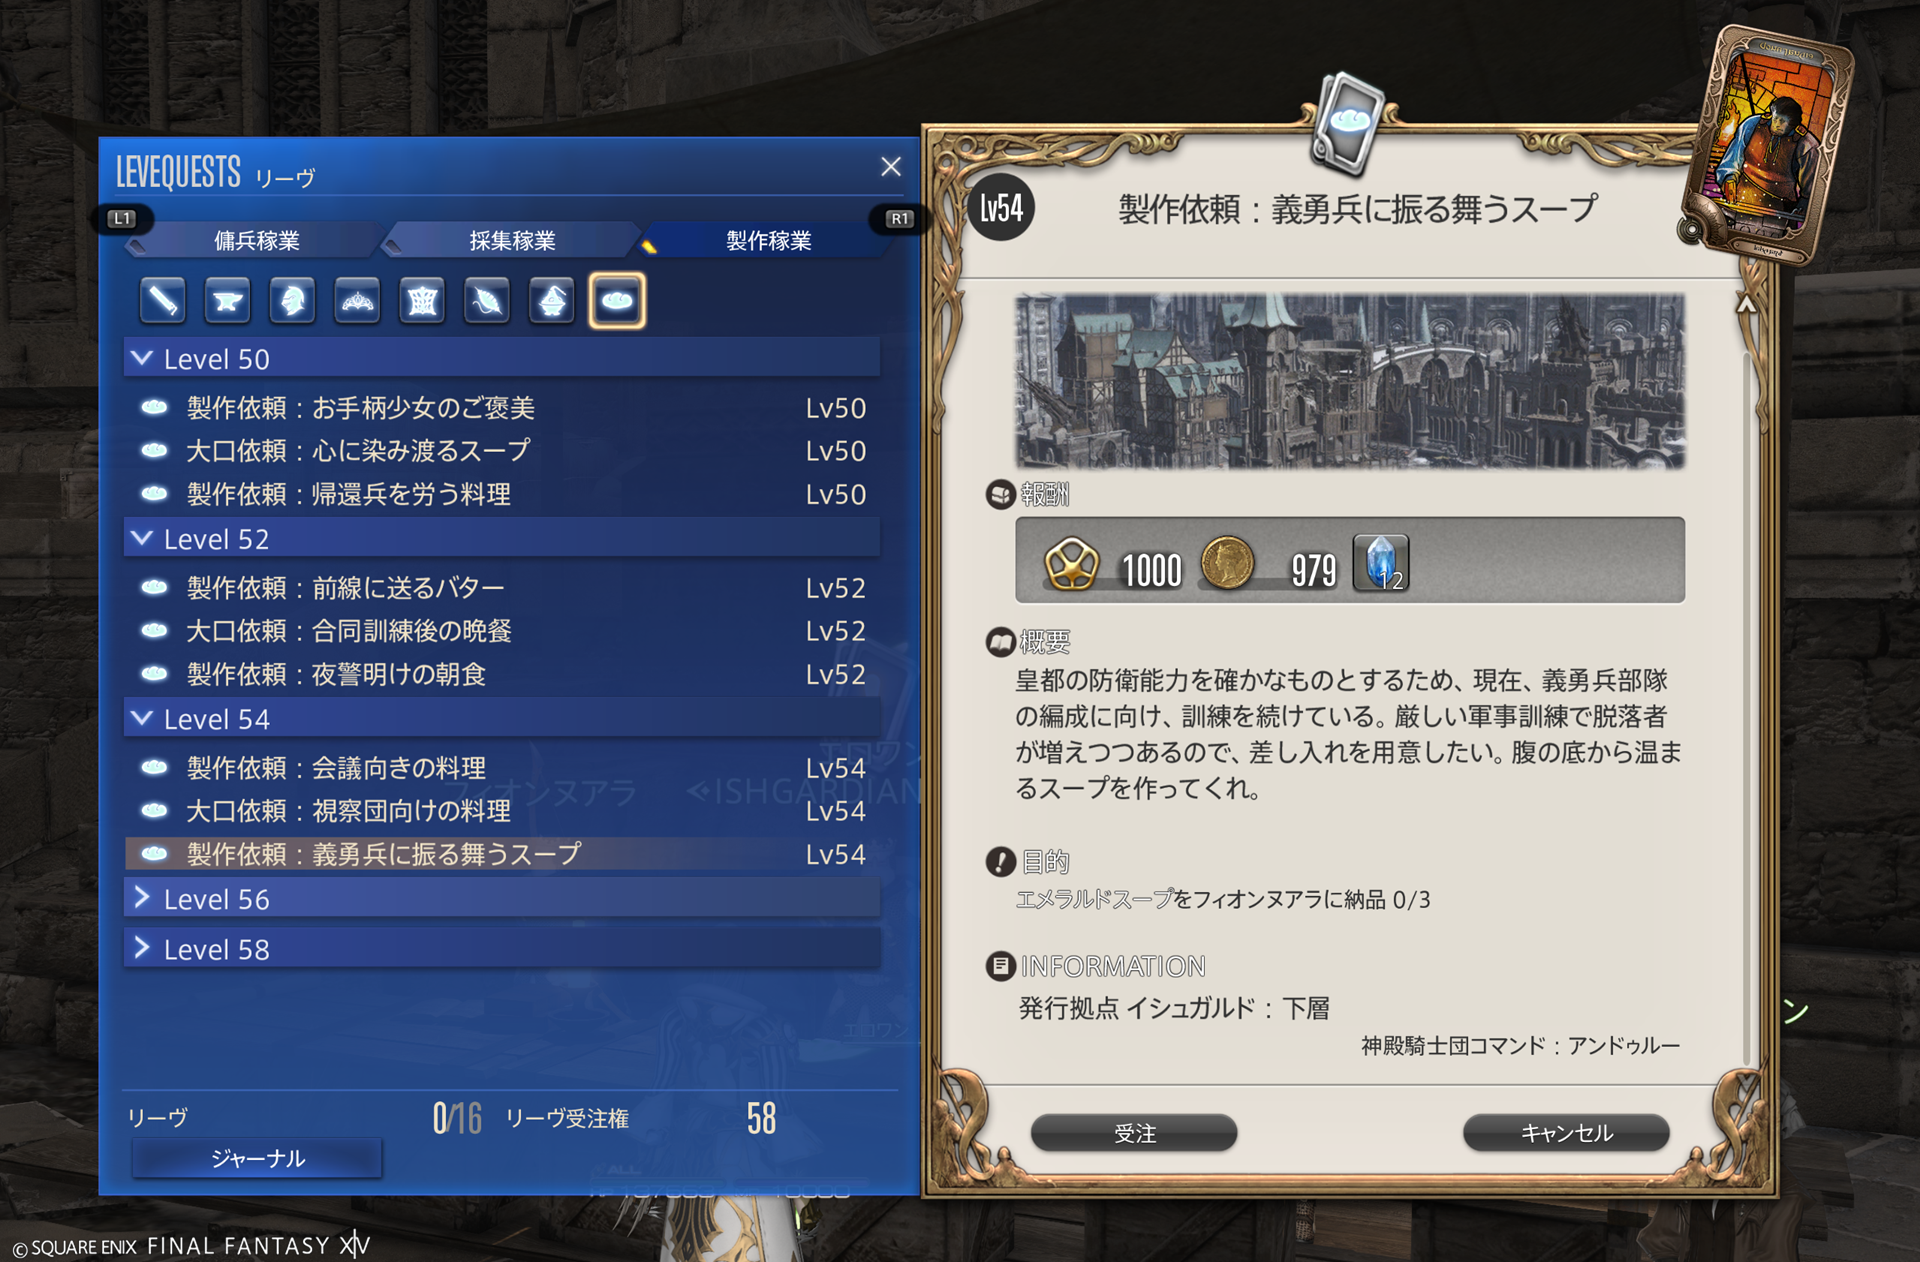This screenshot has height=1262, width=1920.
Task: Select the Alchemist hat class icon
Action: tap(552, 300)
